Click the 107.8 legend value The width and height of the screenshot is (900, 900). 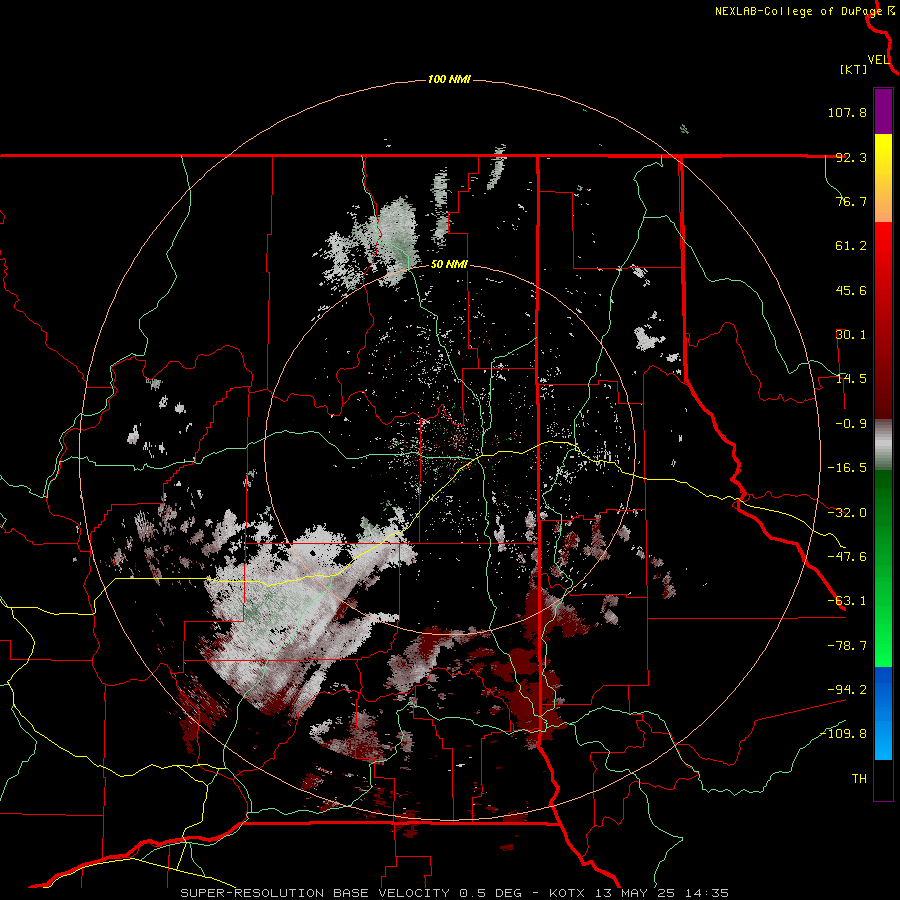pyautogui.click(x=847, y=112)
